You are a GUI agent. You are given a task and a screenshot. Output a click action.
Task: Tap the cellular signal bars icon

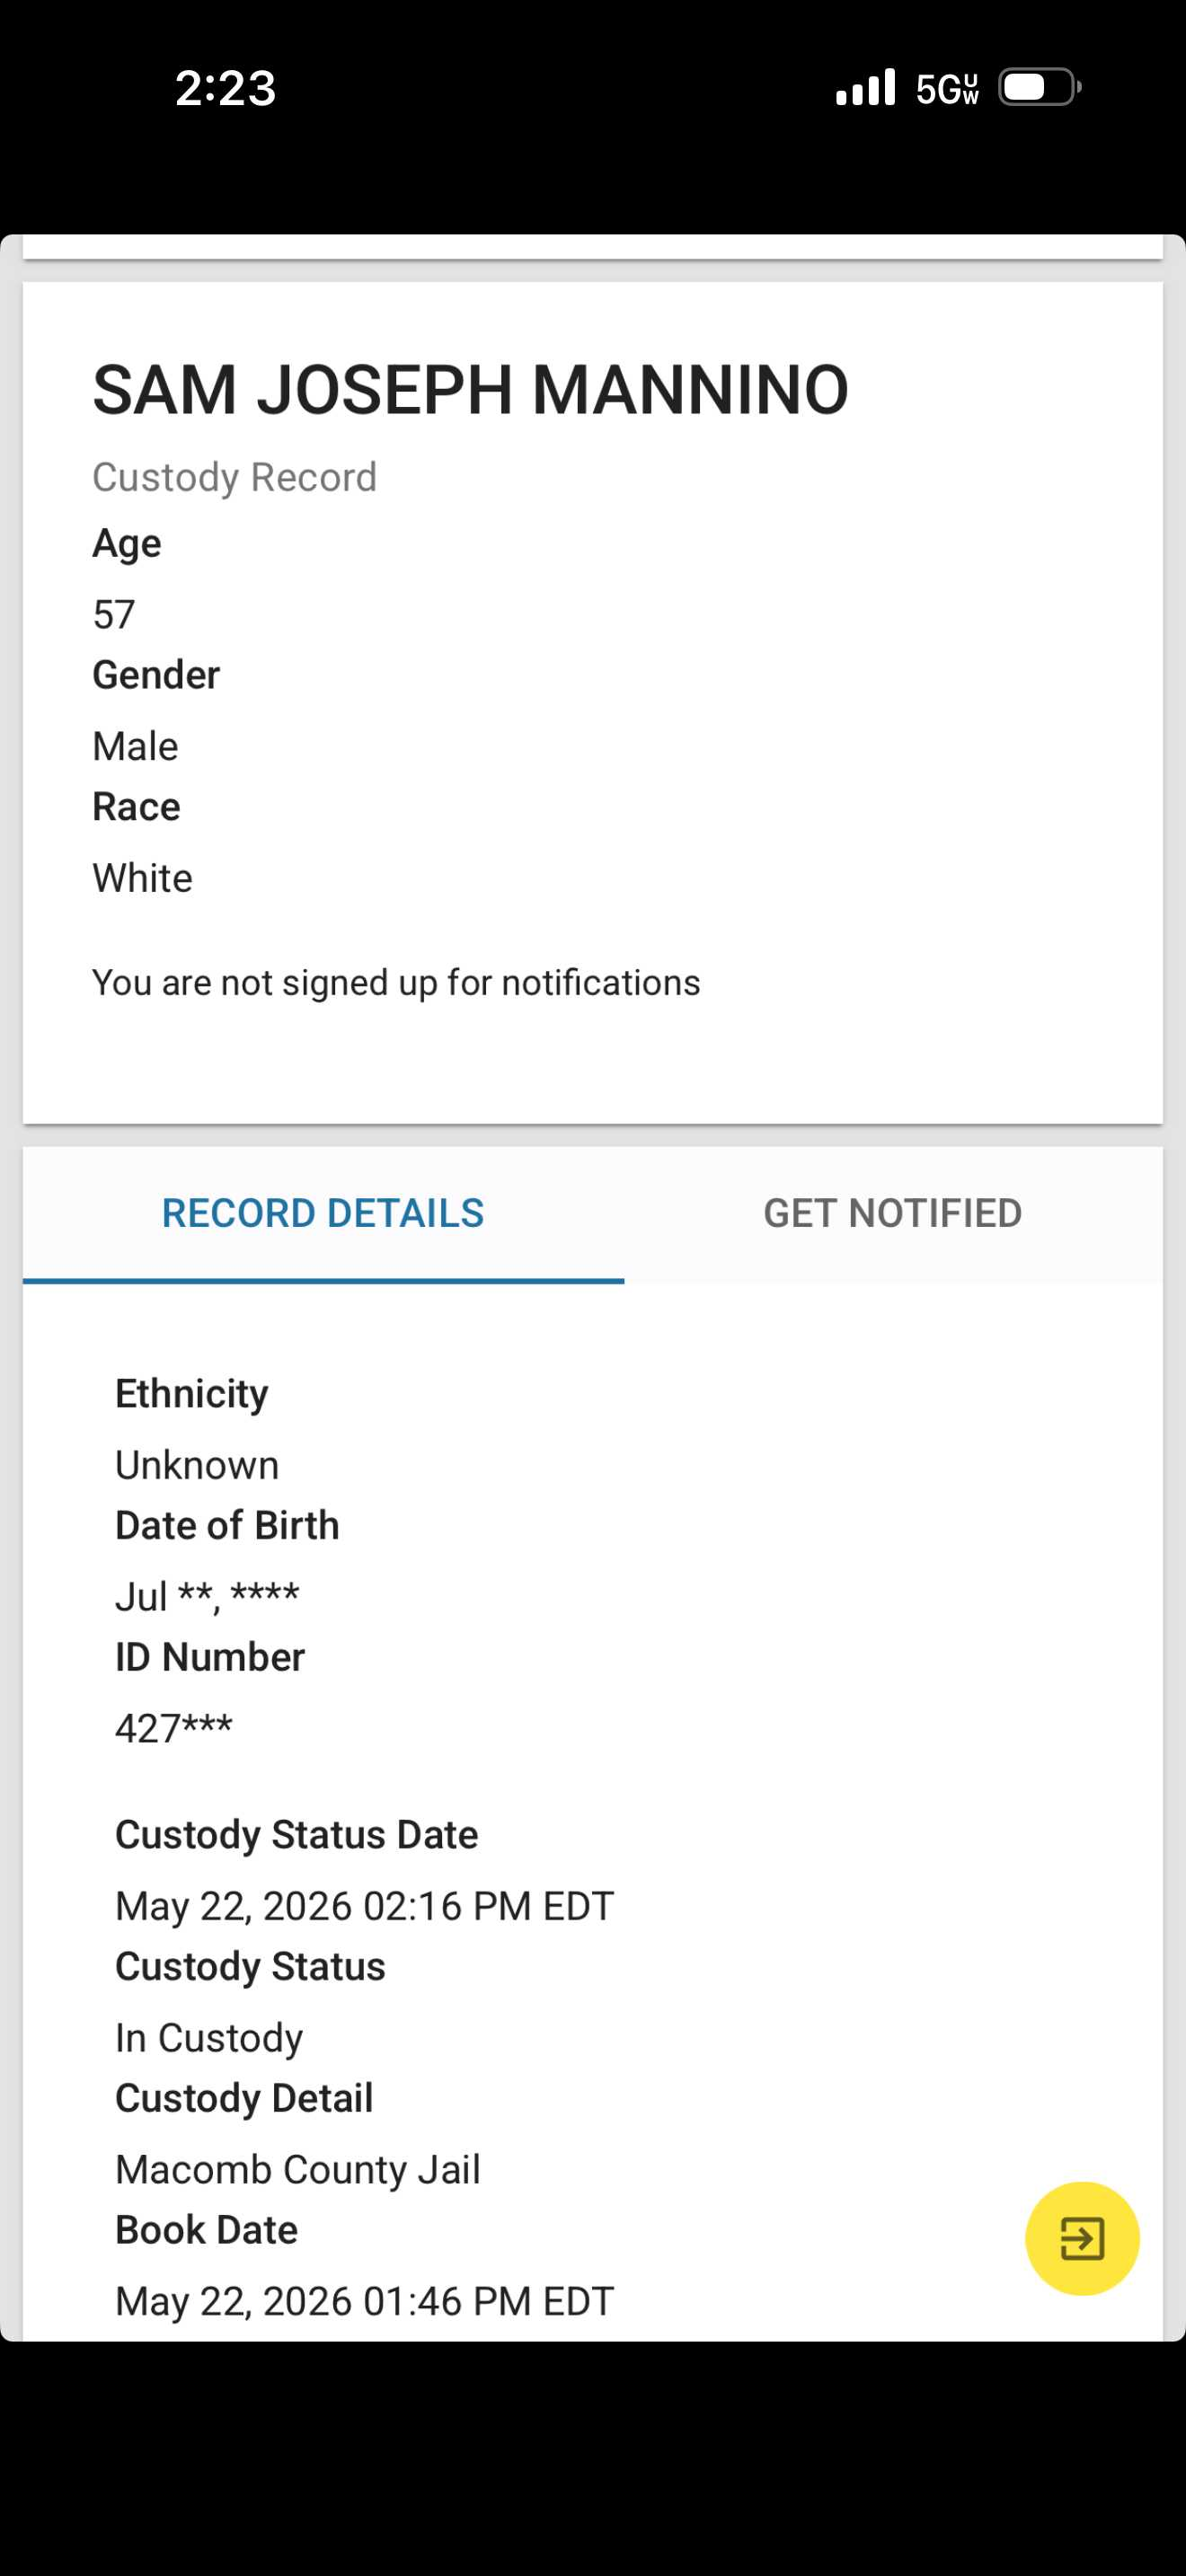[x=865, y=88]
